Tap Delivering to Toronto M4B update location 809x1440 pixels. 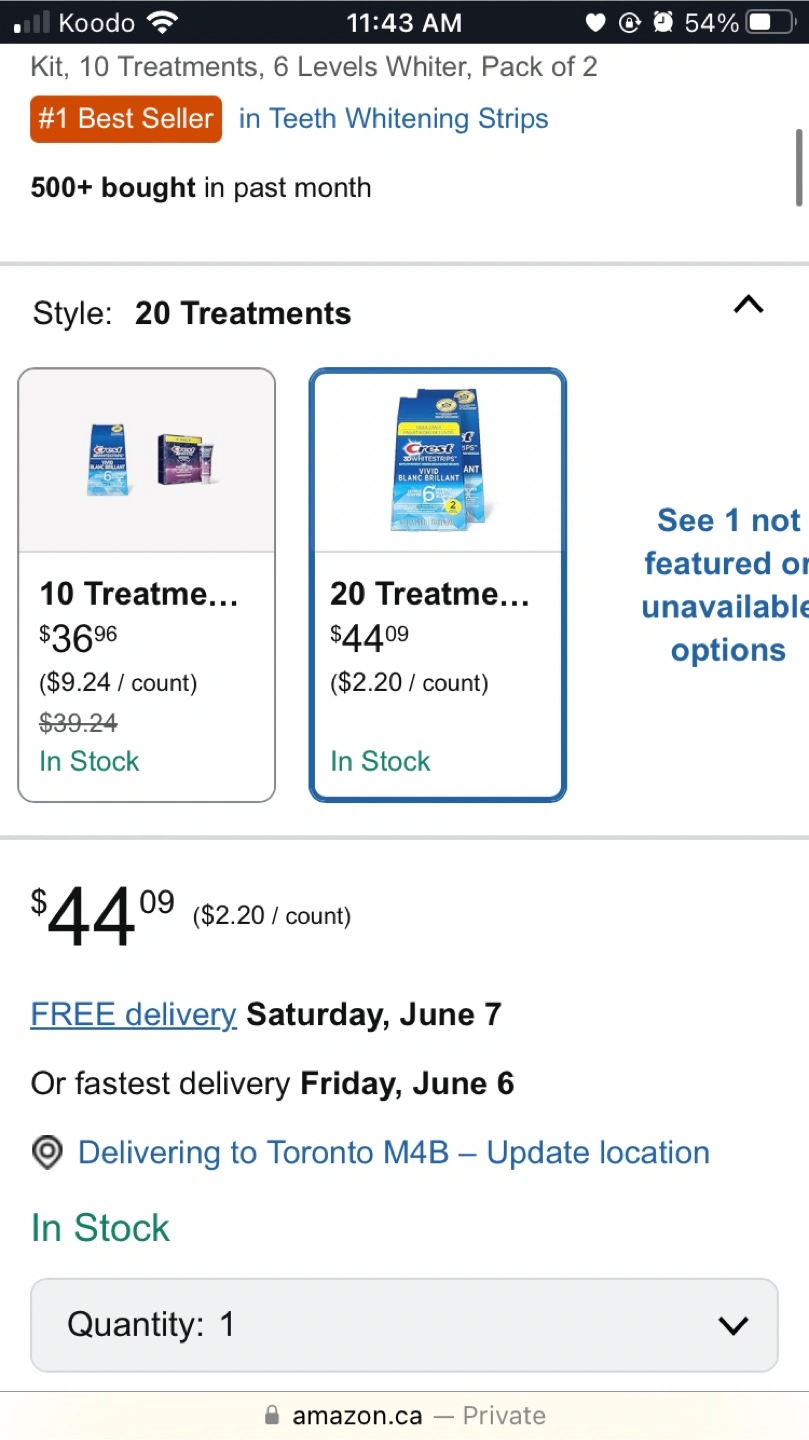point(393,1153)
